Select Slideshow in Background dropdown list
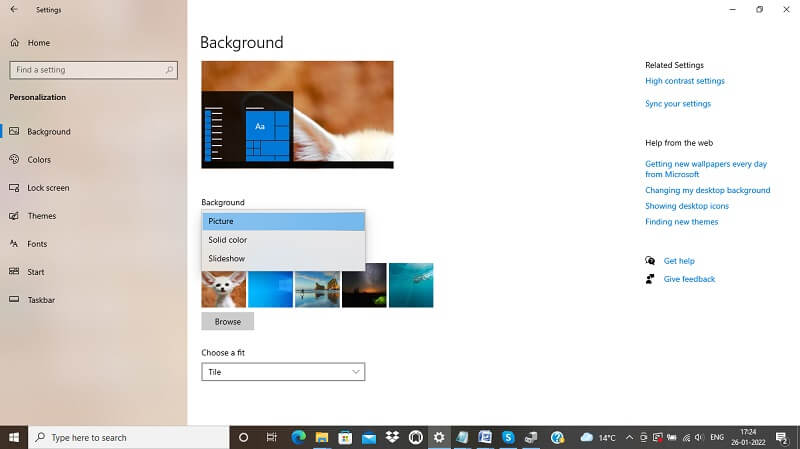 tap(283, 259)
